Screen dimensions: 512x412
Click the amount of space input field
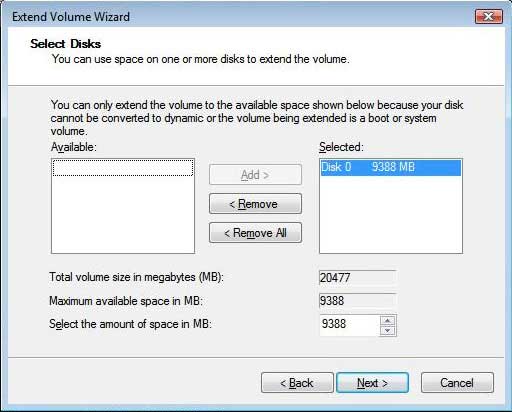[349, 325]
